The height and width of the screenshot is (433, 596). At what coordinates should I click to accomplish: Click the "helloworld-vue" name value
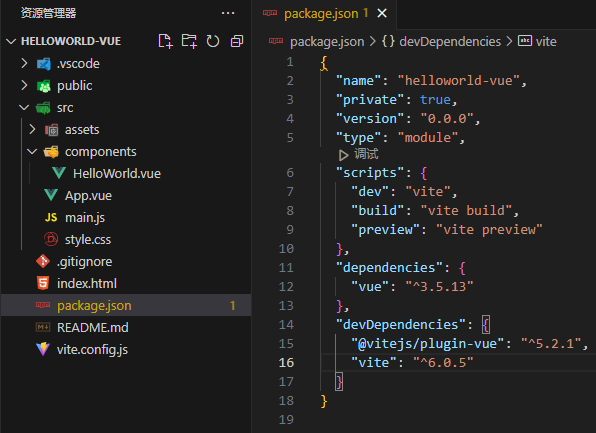[458, 81]
